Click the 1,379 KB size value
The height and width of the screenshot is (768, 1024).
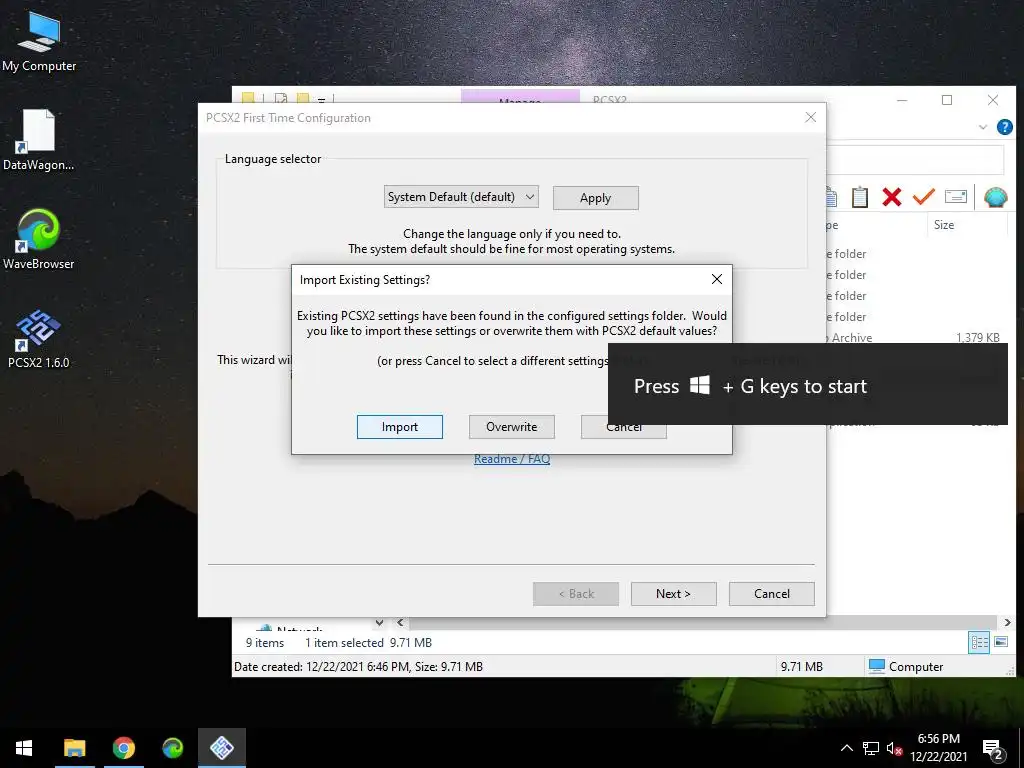point(978,338)
